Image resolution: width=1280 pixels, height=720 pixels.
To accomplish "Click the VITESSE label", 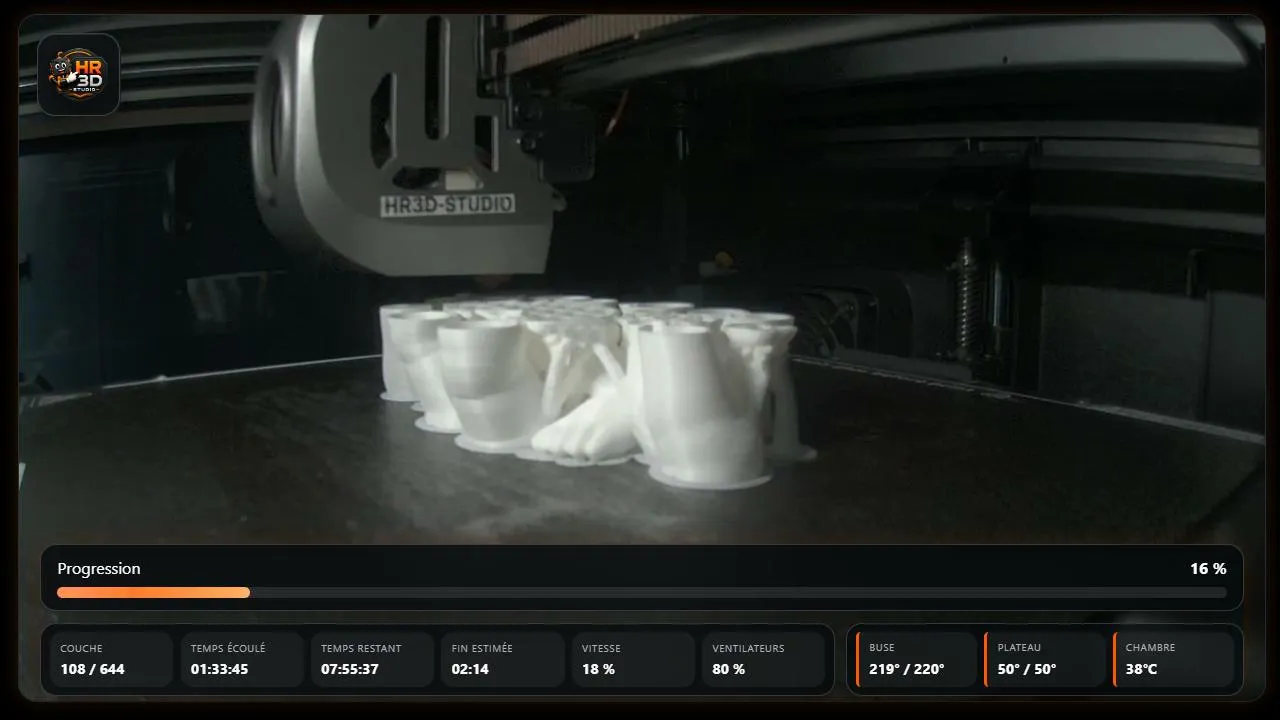I will pyautogui.click(x=601, y=648).
